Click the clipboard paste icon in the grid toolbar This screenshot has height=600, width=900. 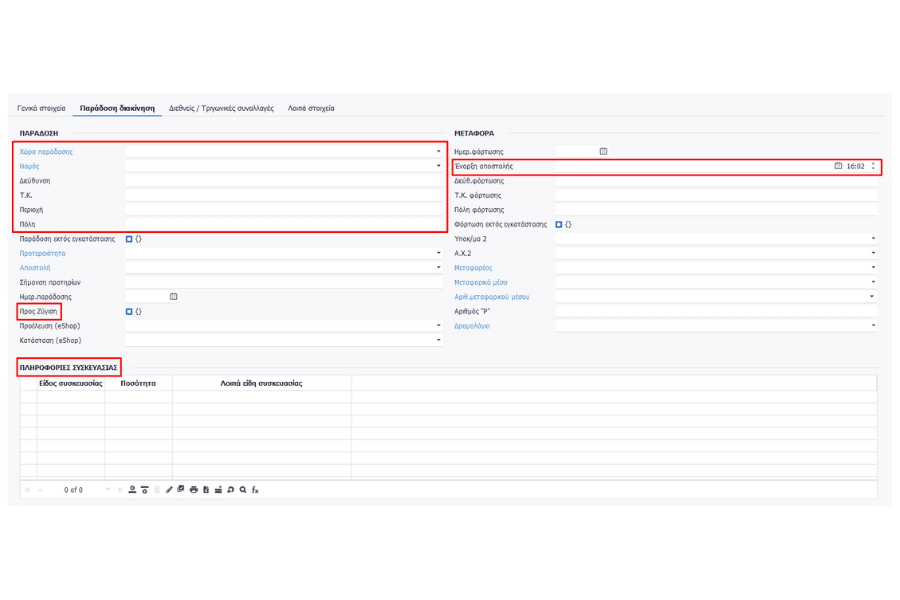[x=206, y=490]
